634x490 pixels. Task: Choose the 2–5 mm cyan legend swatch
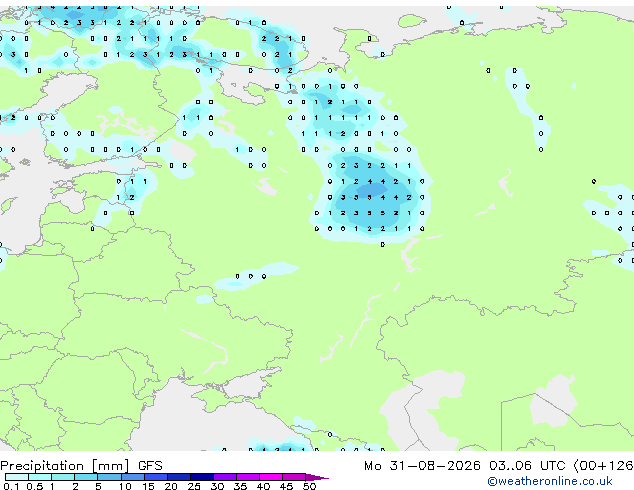86,477
